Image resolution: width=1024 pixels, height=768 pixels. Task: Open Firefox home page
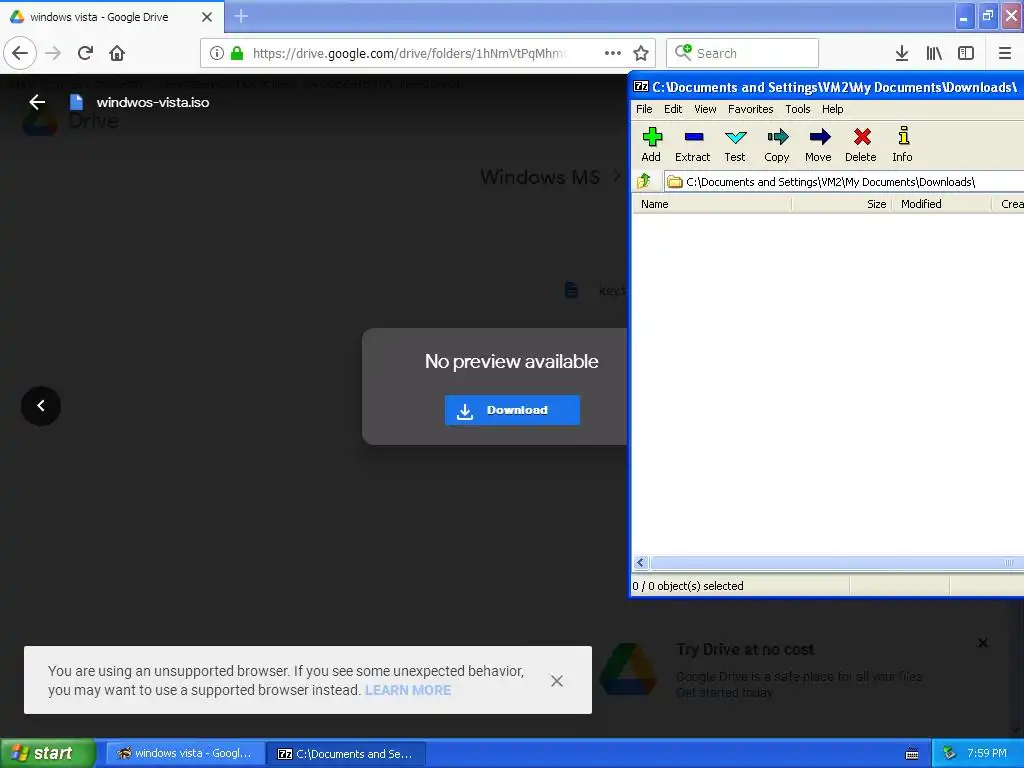point(117,53)
